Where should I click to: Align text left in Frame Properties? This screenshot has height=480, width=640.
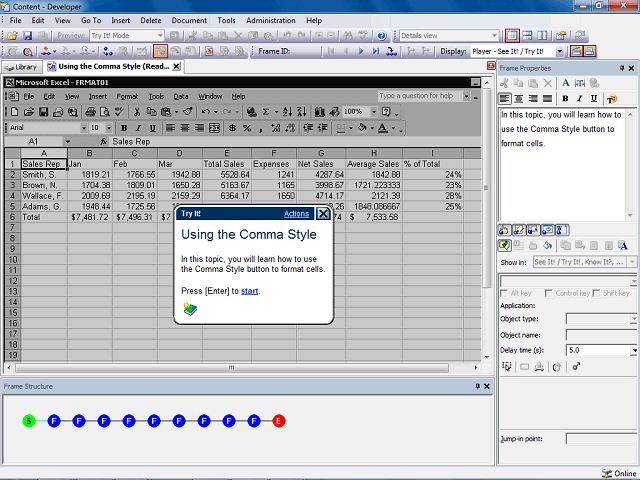505,98
